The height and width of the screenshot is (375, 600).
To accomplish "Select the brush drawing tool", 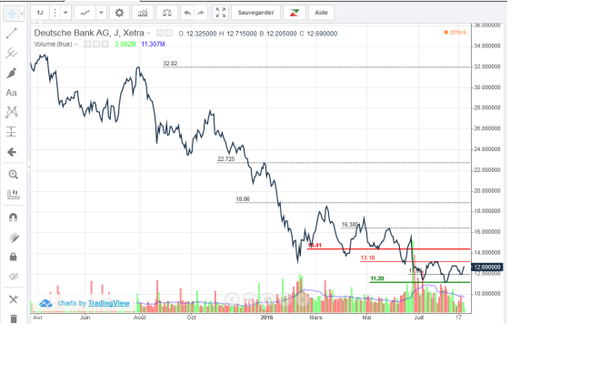I will tap(11, 73).
